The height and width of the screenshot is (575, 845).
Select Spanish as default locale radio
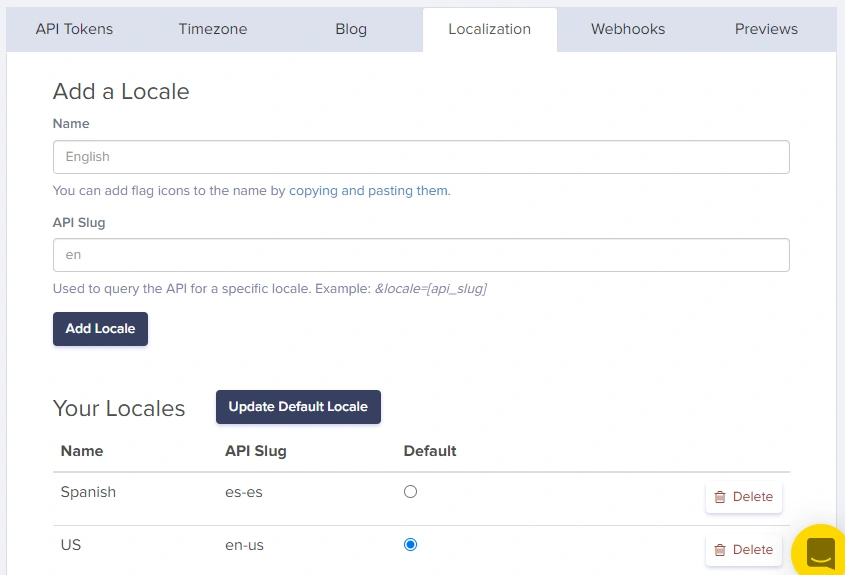click(410, 491)
